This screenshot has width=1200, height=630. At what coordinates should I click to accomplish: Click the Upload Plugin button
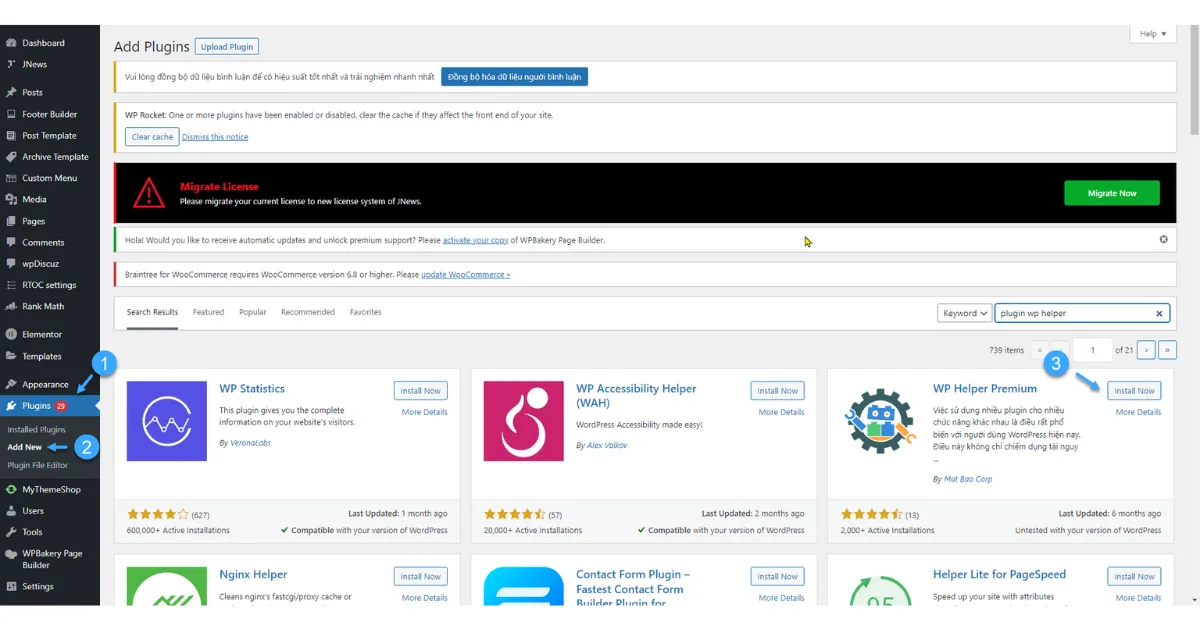[227, 47]
